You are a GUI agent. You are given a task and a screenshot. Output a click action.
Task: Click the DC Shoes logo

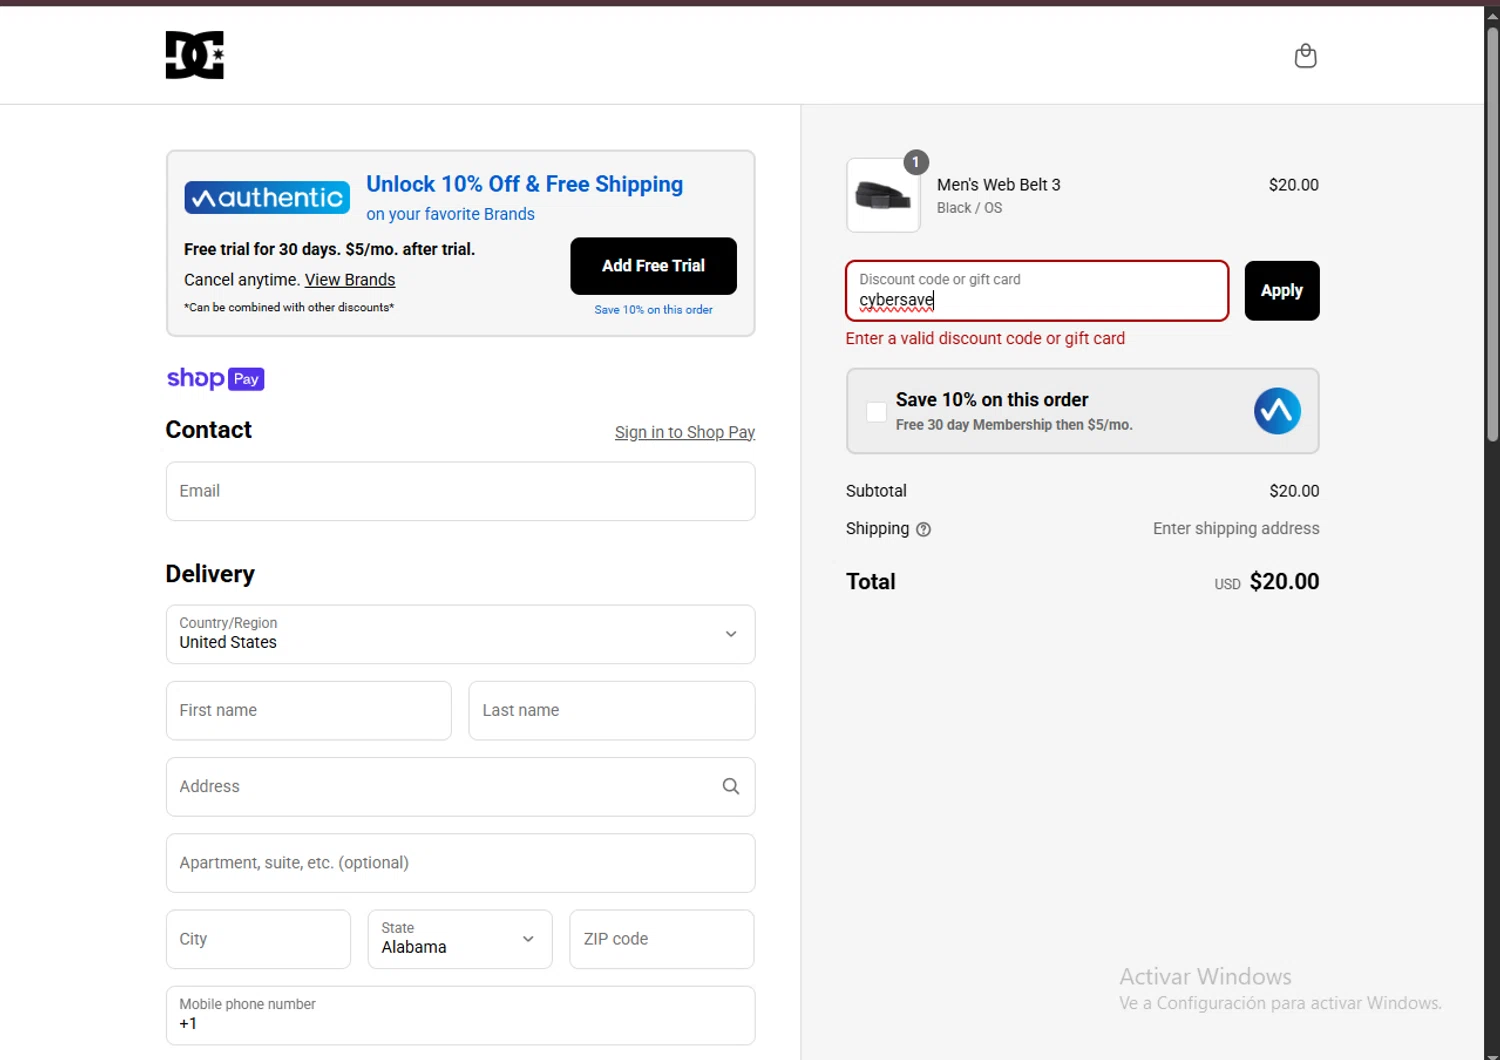click(x=195, y=55)
